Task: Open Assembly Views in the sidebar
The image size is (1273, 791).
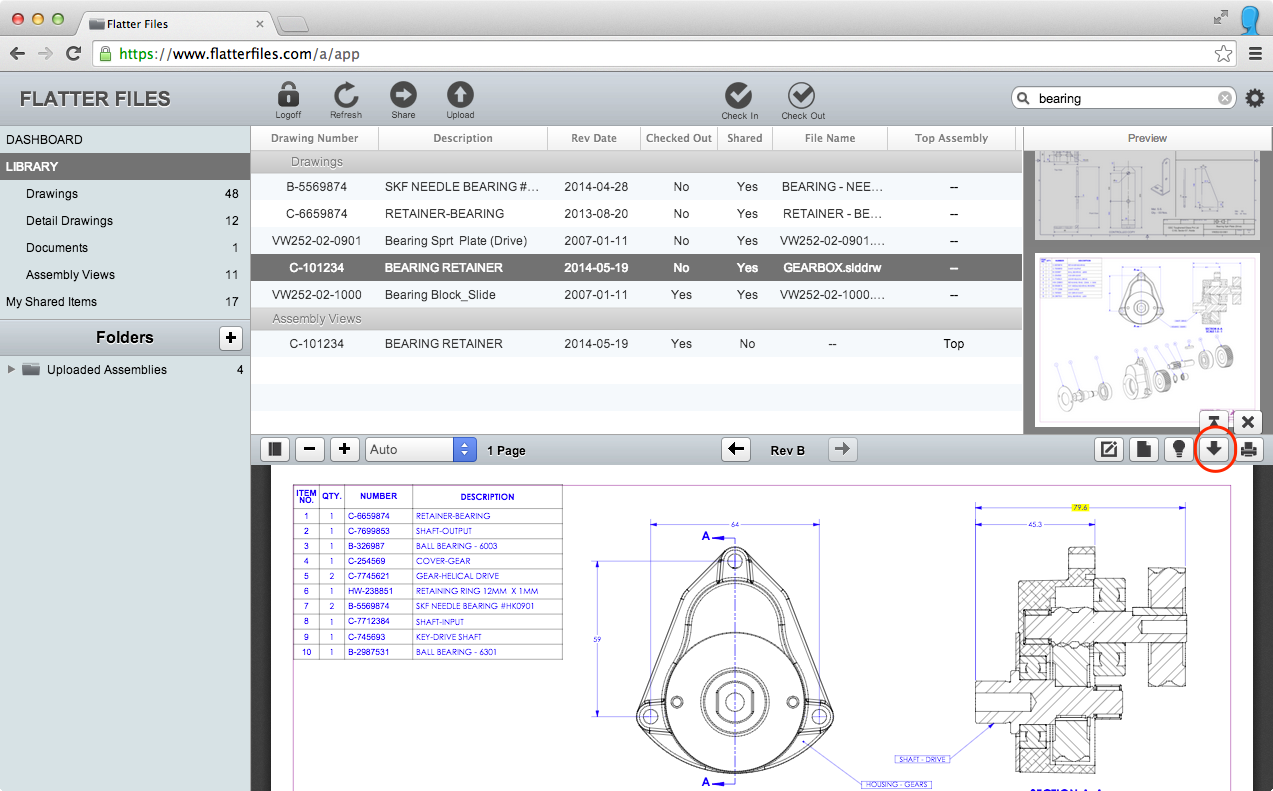Action: tap(125, 275)
